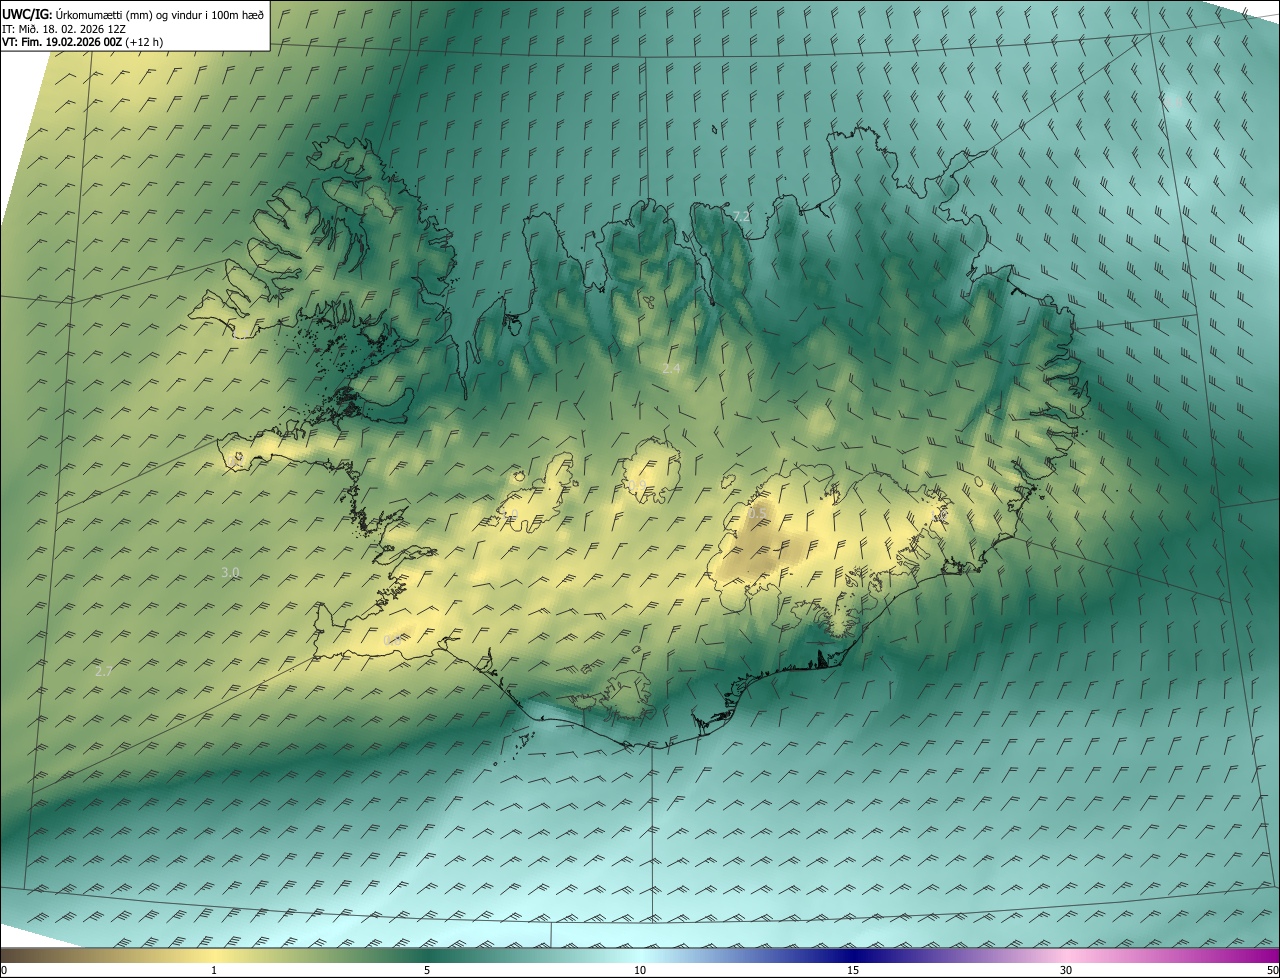
Task: Click the '0.9' value label on the map
Action: click(x=636, y=486)
